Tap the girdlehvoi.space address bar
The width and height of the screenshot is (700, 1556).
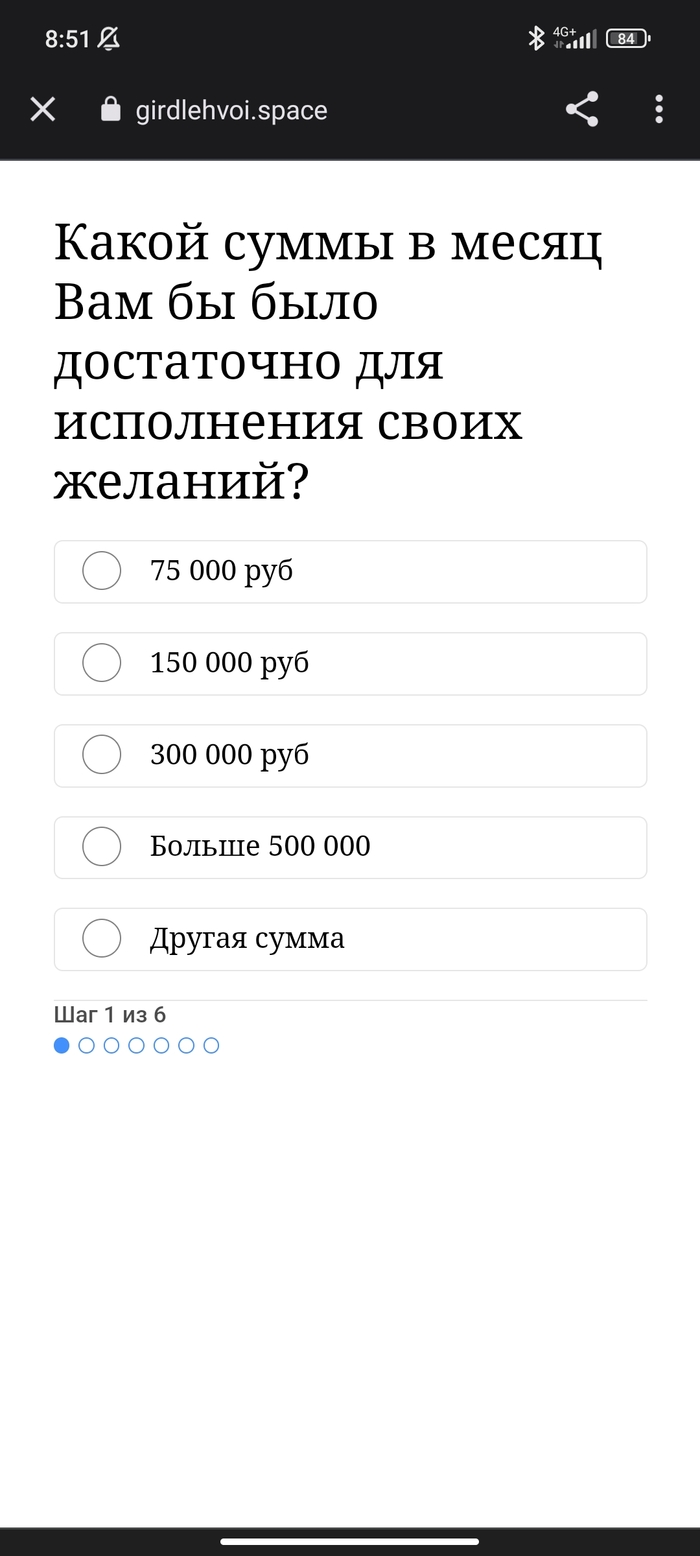click(231, 110)
